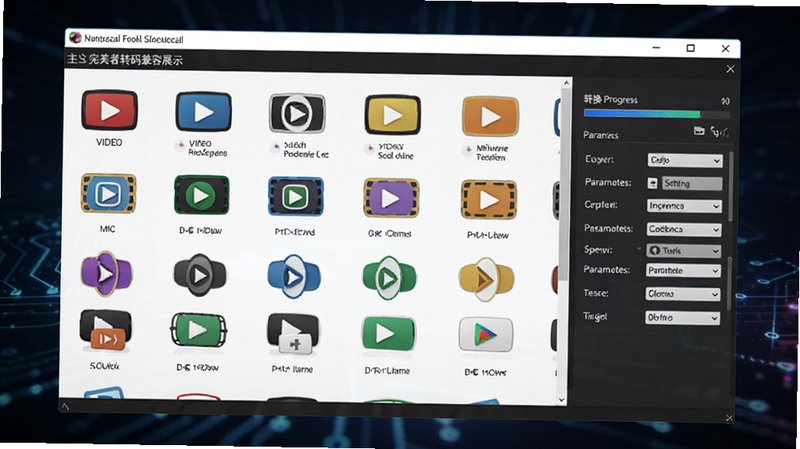
Task: Open the green film-frame play icon in bottom row
Action: coord(198,331)
